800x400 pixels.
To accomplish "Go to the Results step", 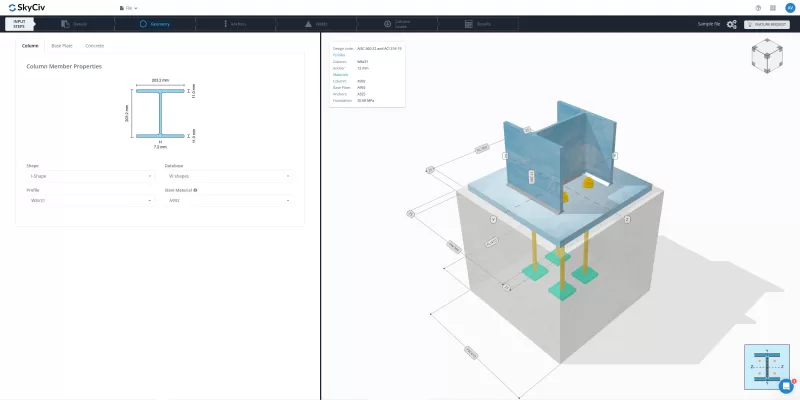I will (479, 24).
